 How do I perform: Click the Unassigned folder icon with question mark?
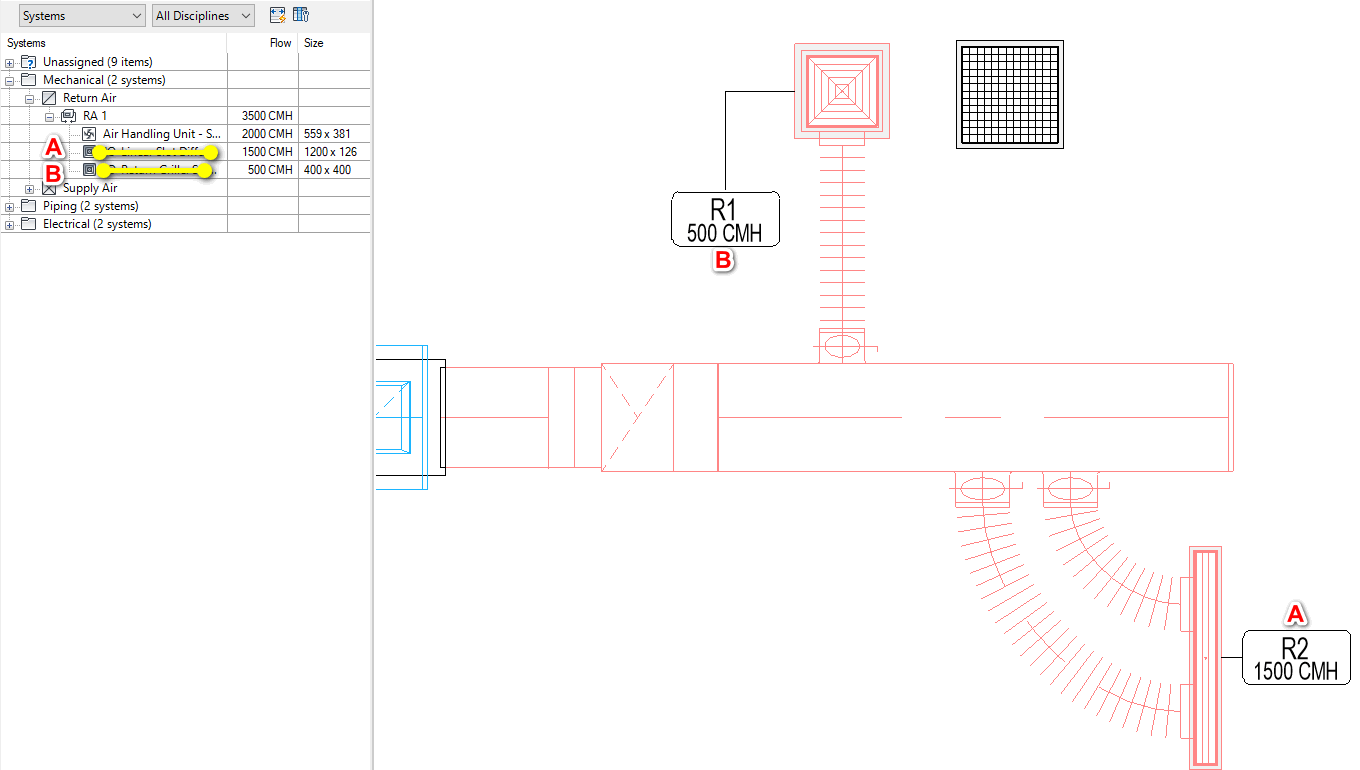29,62
